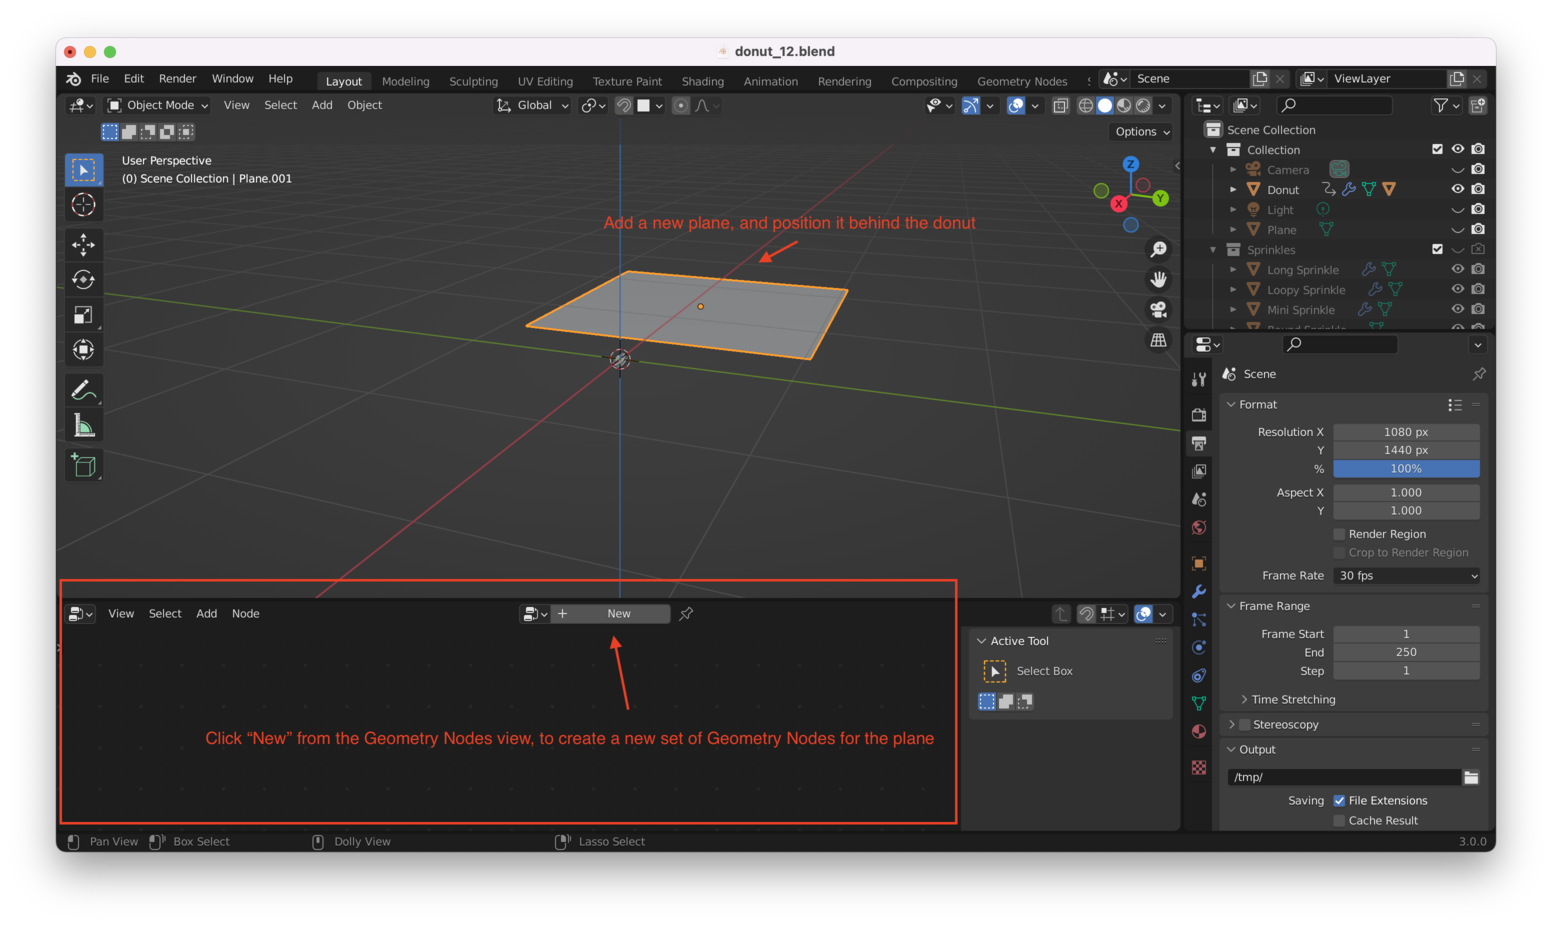This screenshot has height=926, width=1552.
Task: Toggle camera view in viewport
Action: tap(1158, 310)
